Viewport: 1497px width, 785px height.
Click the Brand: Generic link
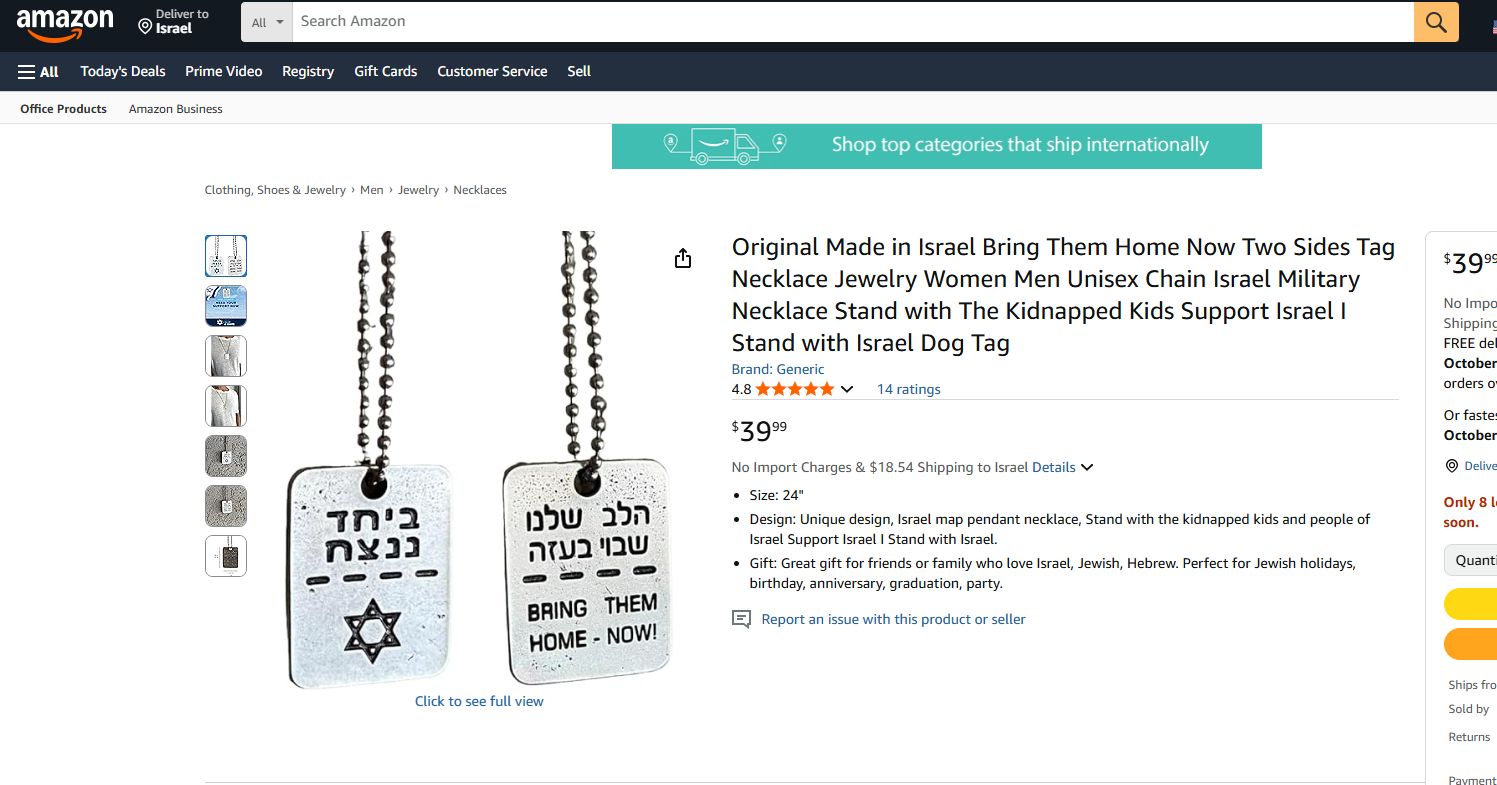click(x=778, y=369)
